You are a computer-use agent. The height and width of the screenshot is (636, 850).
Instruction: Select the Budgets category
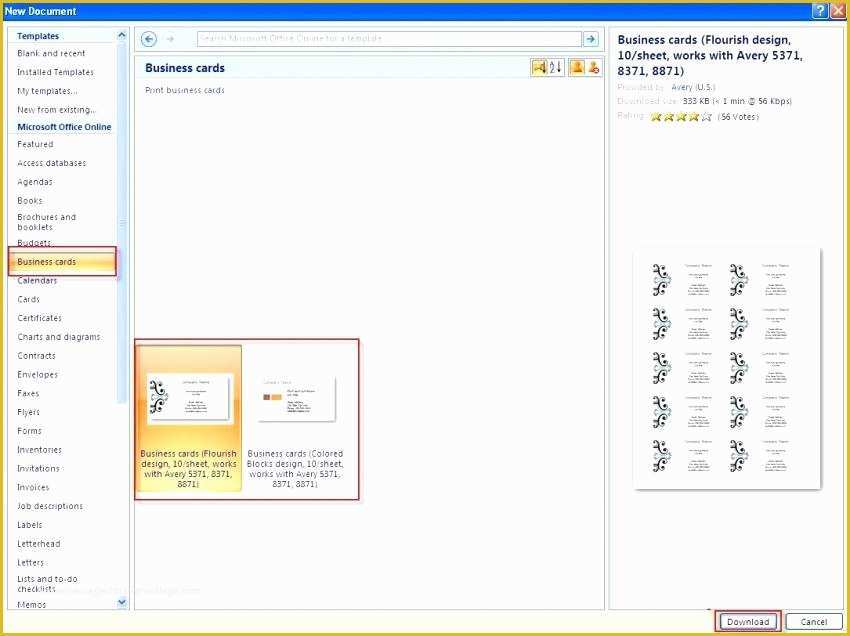click(34, 242)
